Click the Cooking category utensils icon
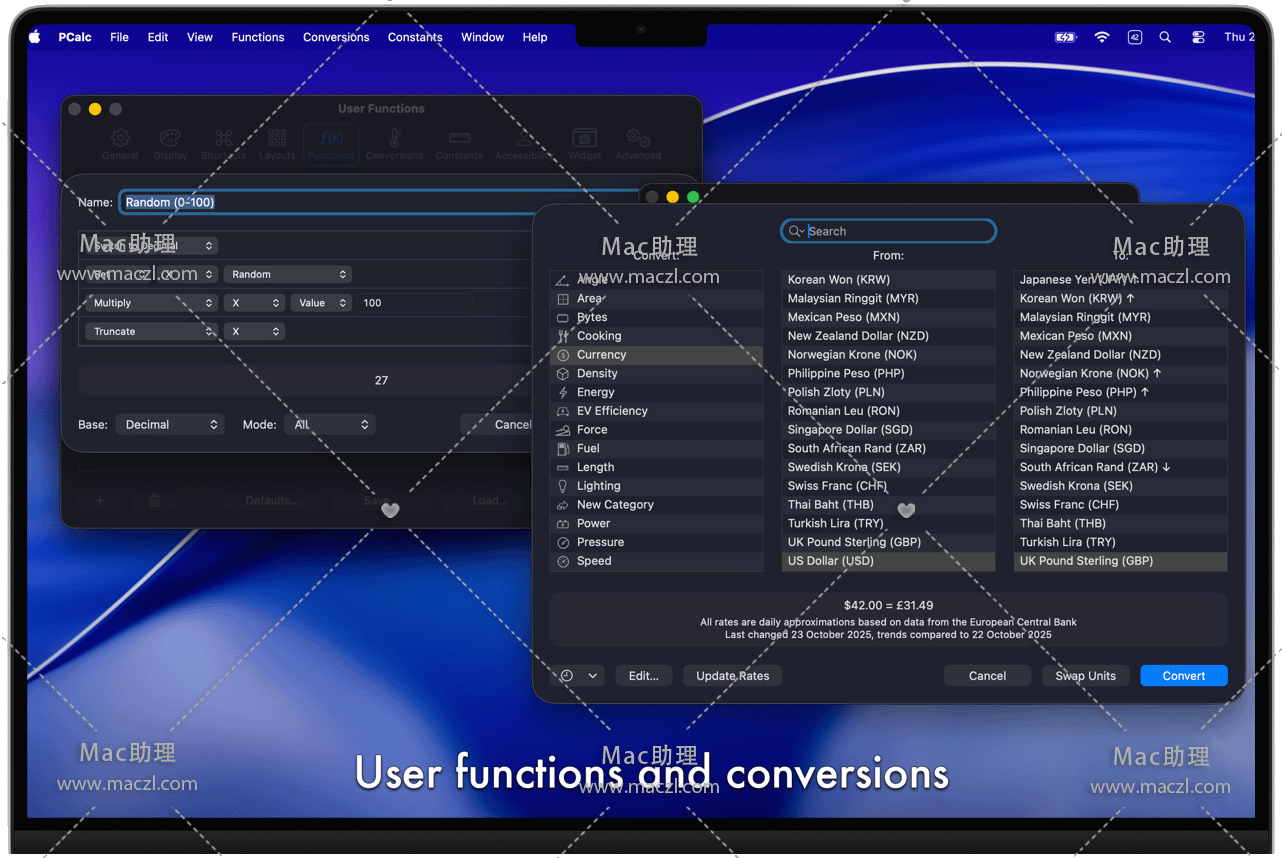The width and height of the screenshot is (1282, 858). click(x=563, y=336)
